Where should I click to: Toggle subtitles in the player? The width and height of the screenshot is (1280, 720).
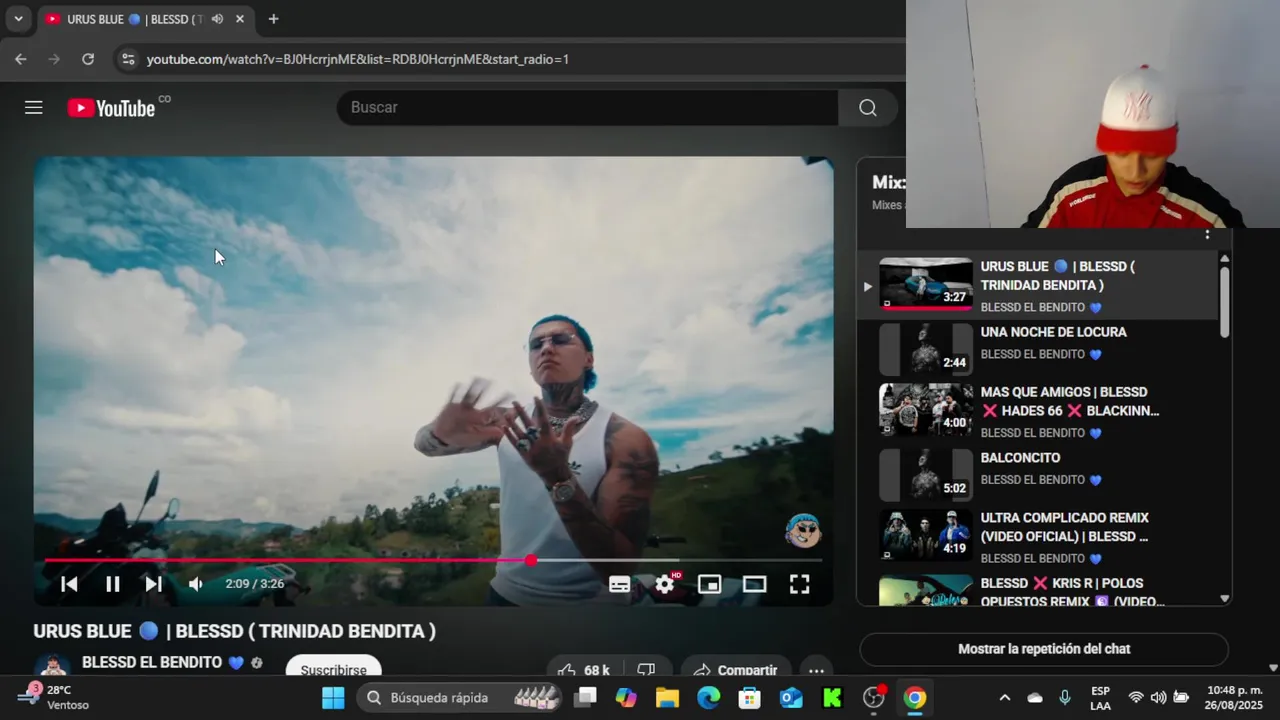pos(620,584)
